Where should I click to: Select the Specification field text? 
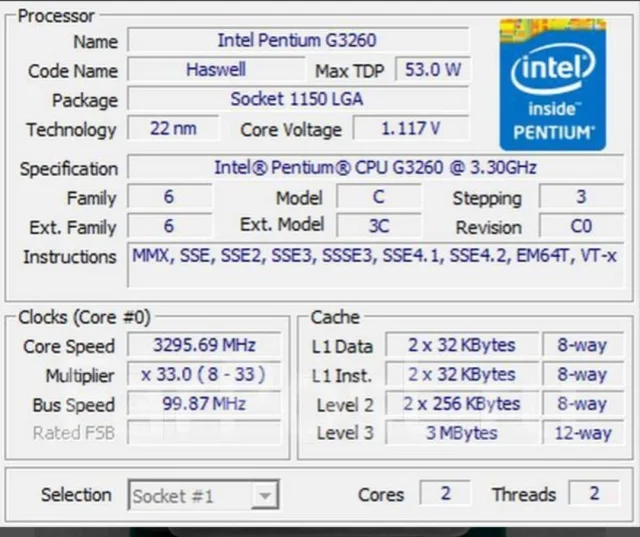(x=375, y=167)
